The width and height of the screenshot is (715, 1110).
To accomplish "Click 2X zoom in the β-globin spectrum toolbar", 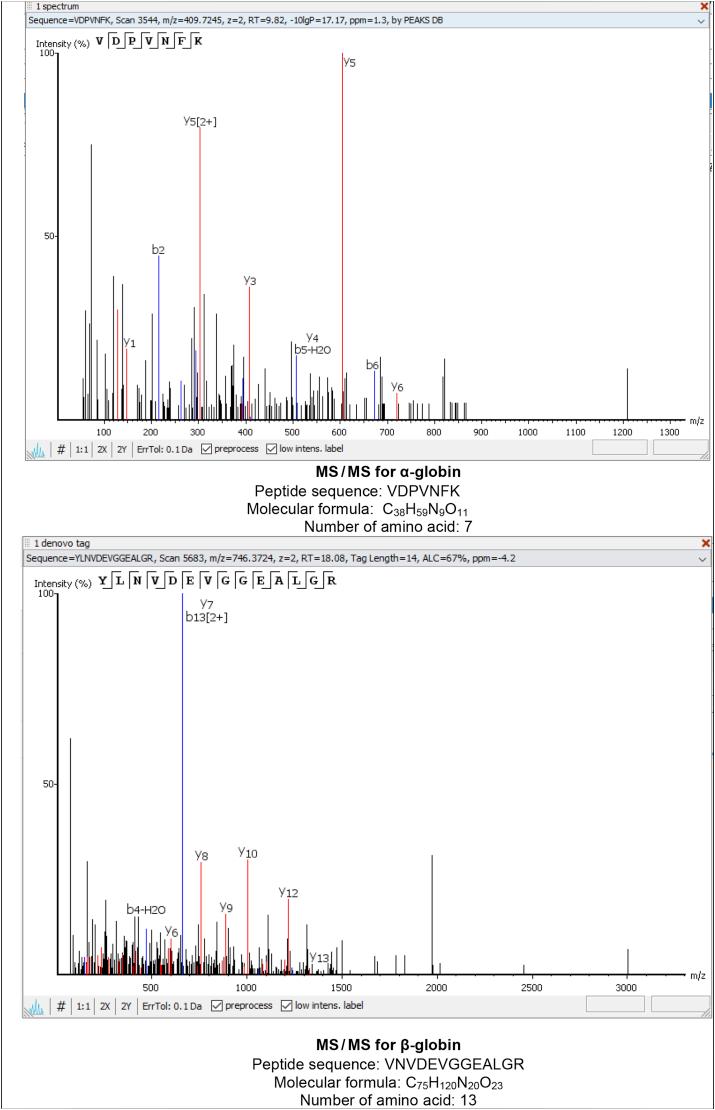I will (105, 1006).
